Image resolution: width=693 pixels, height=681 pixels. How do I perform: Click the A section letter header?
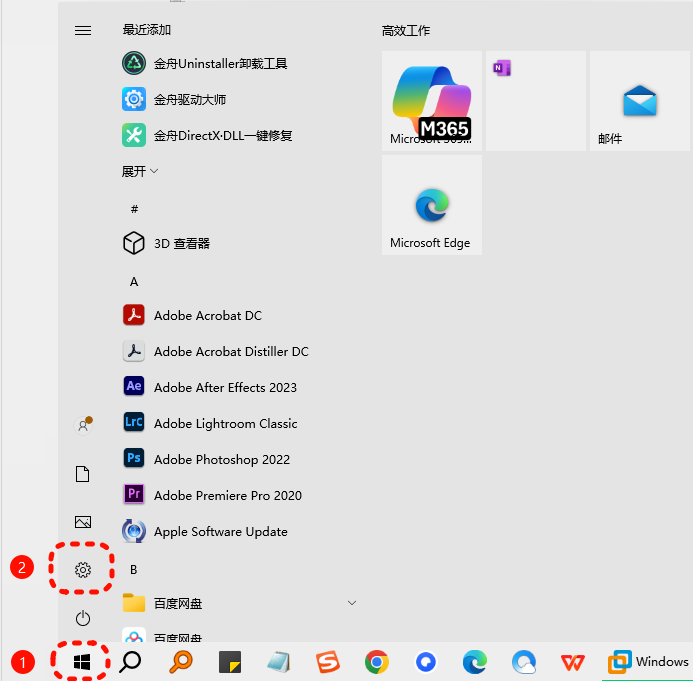coord(134,282)
